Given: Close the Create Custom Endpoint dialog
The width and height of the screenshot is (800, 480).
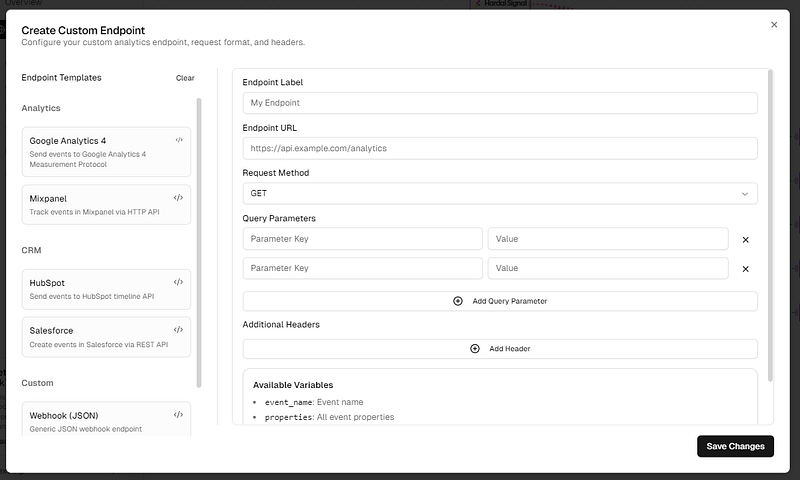Looking at the screenshot, I should 774,24.
